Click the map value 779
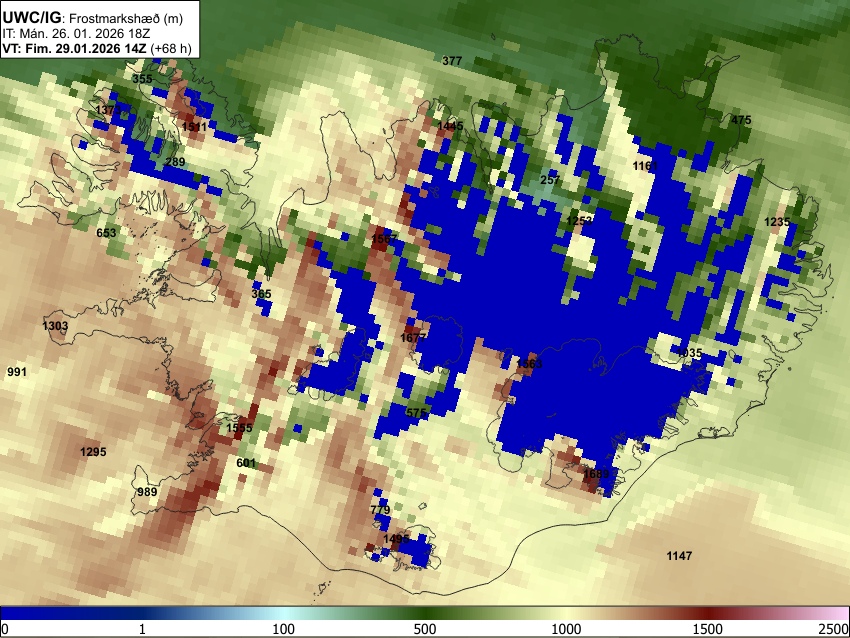850x638 pixels. coord(381,510)
